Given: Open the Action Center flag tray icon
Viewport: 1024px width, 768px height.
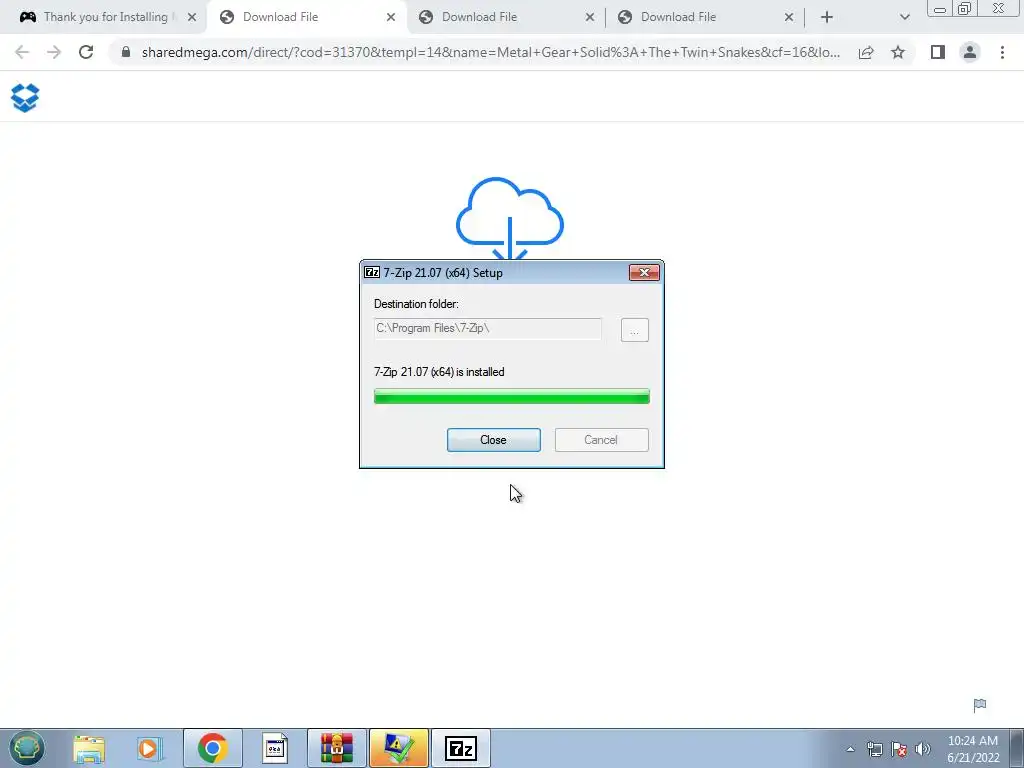Looking at the screenshot, I should coord(899,749).
